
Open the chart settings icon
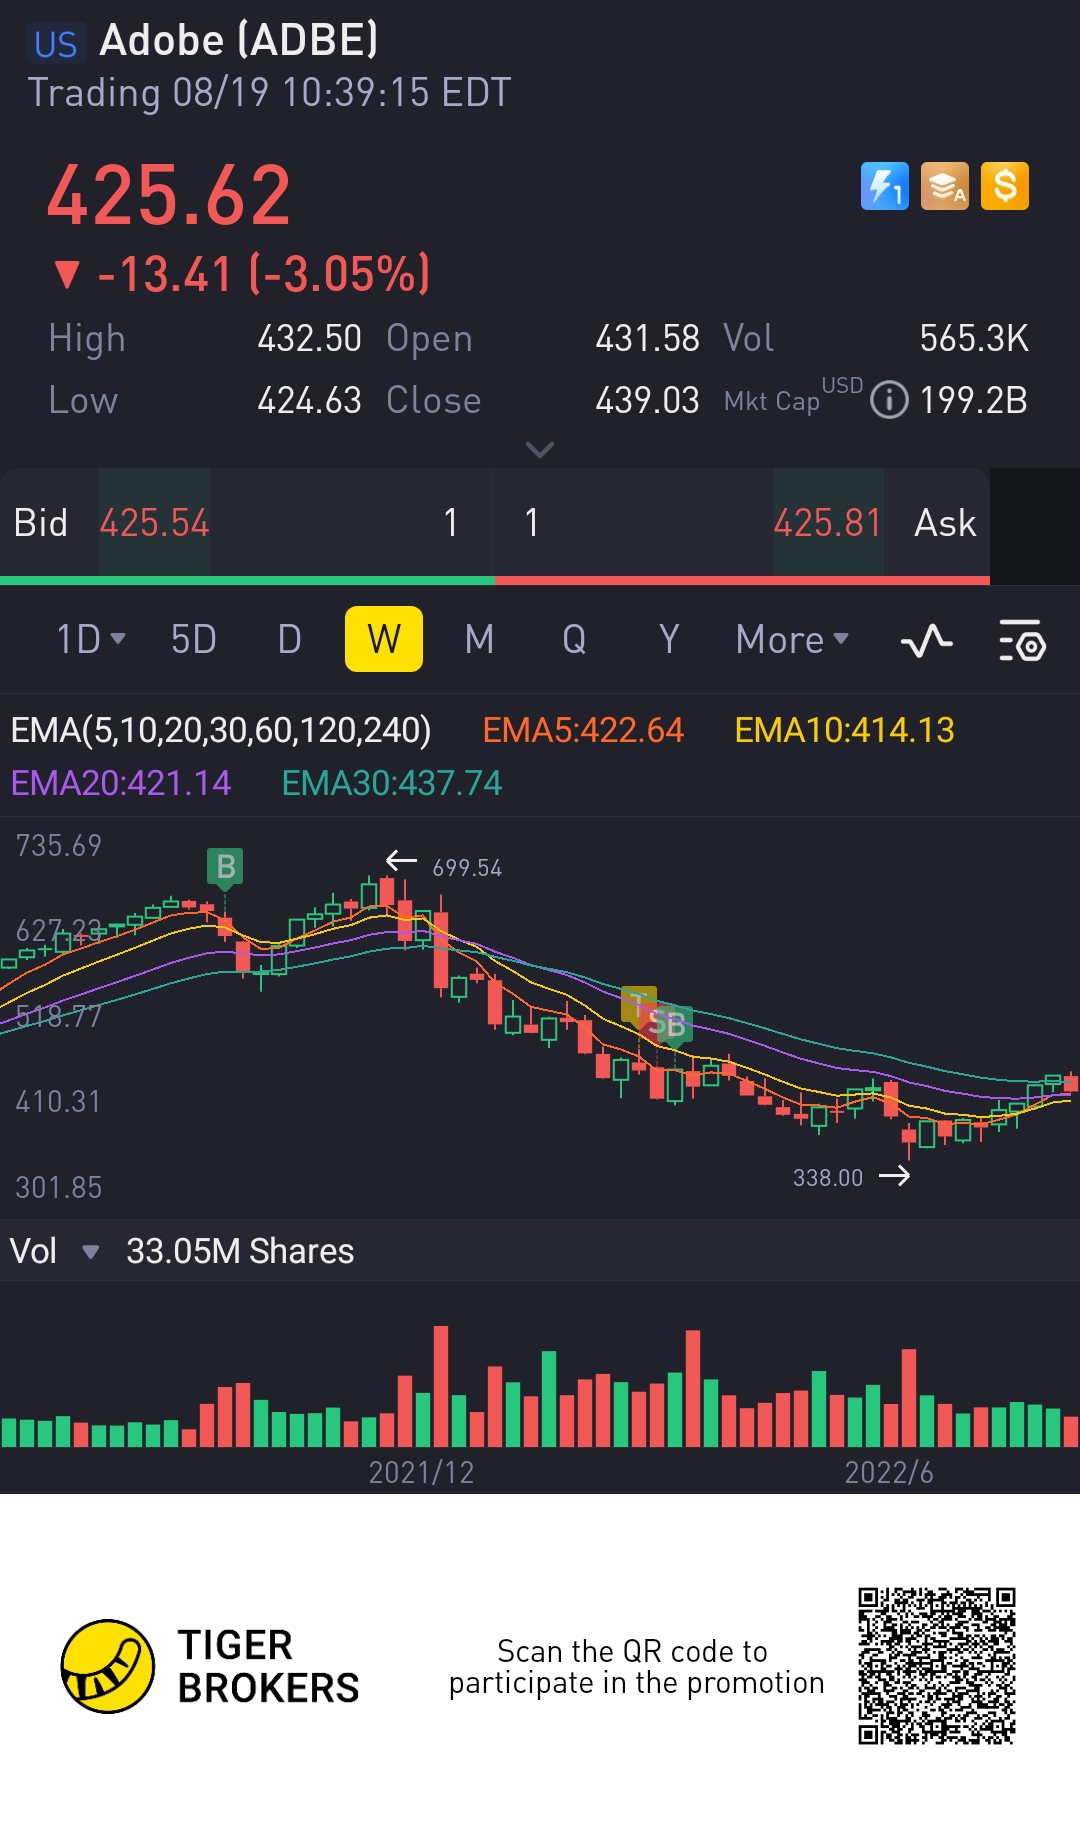pos(1022,640)
